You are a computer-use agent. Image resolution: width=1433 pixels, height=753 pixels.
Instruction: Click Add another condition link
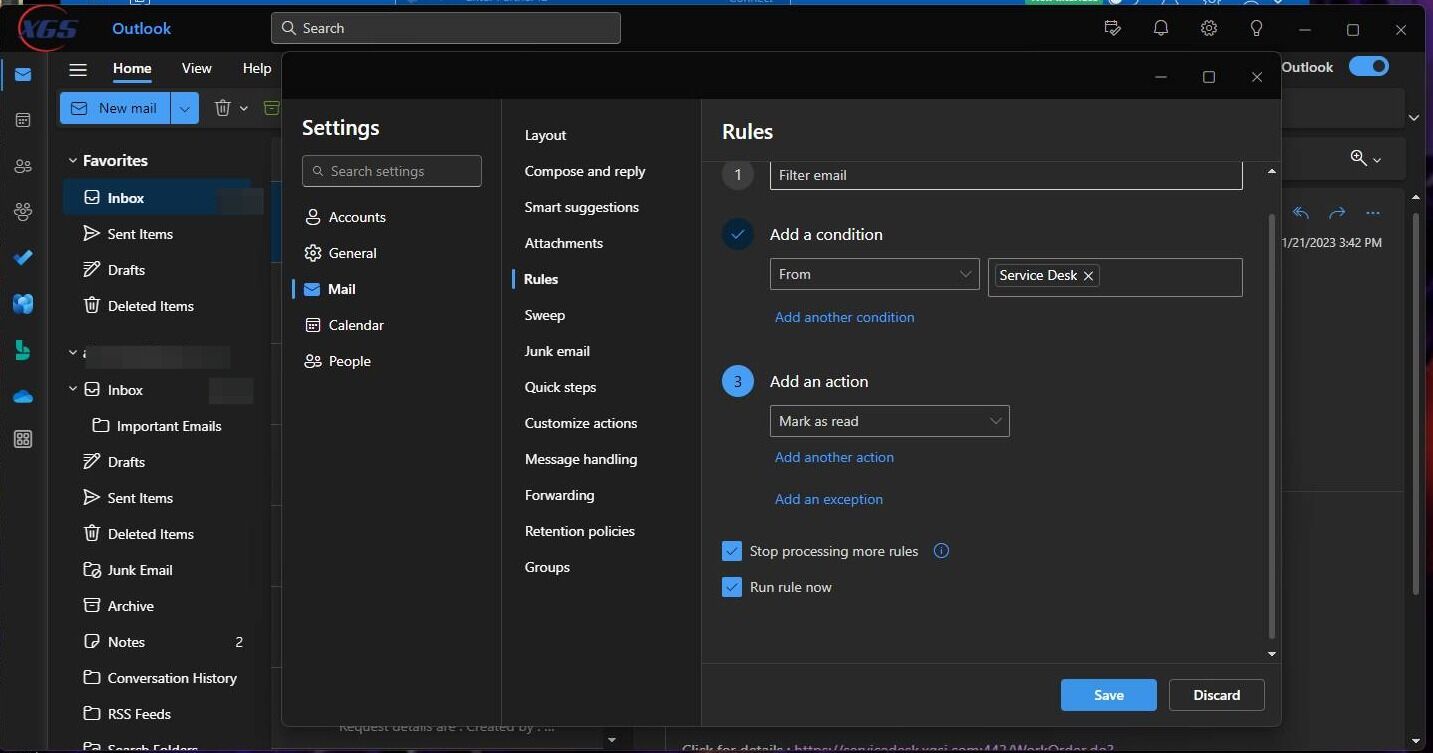pyautogui.click(x=844, y=317)
